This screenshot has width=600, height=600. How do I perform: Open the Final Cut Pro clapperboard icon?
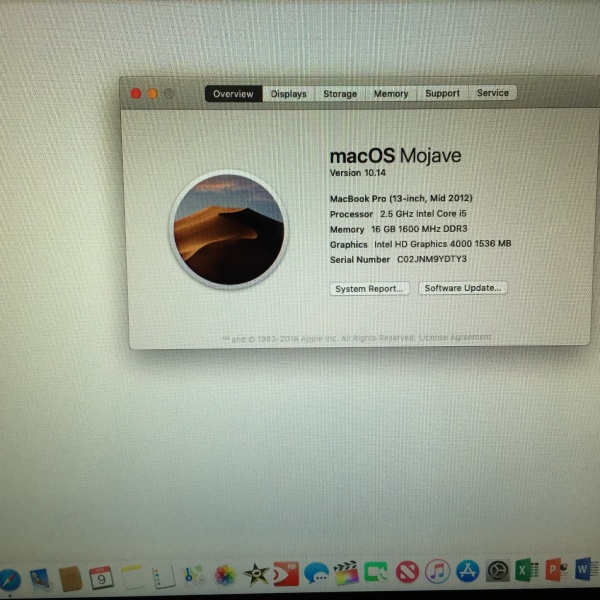[x=346, y=573]
